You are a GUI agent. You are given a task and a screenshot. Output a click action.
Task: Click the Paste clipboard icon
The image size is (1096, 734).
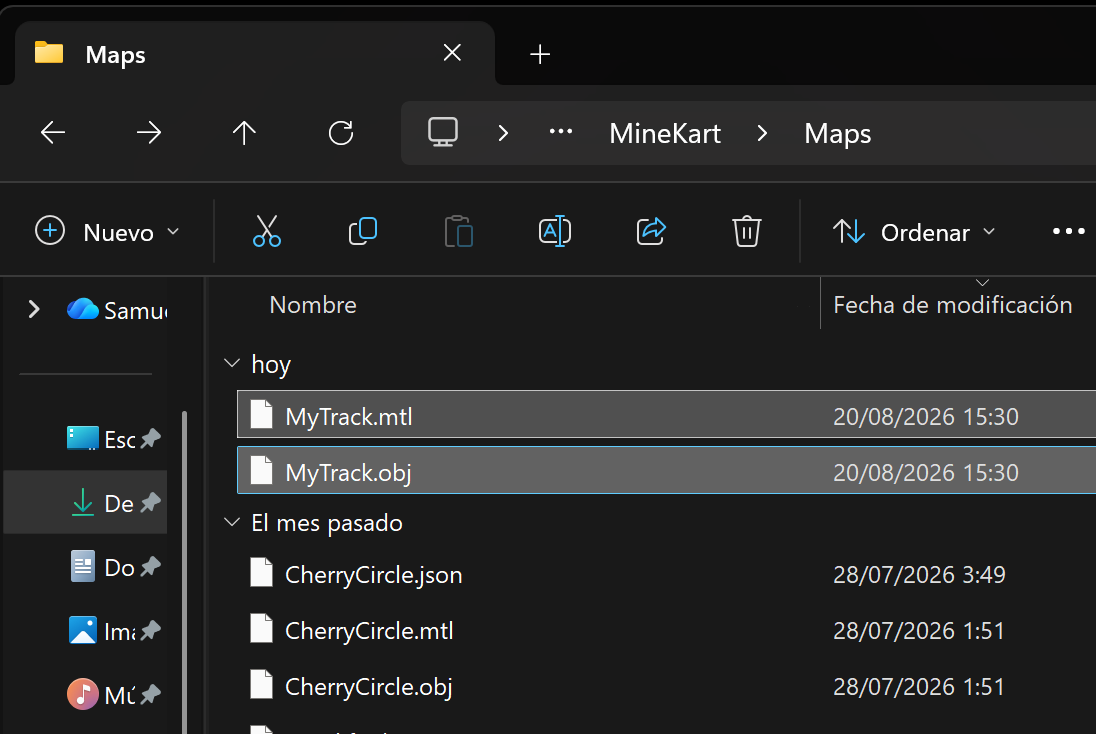pyautogui.click(x=459, y=231)
